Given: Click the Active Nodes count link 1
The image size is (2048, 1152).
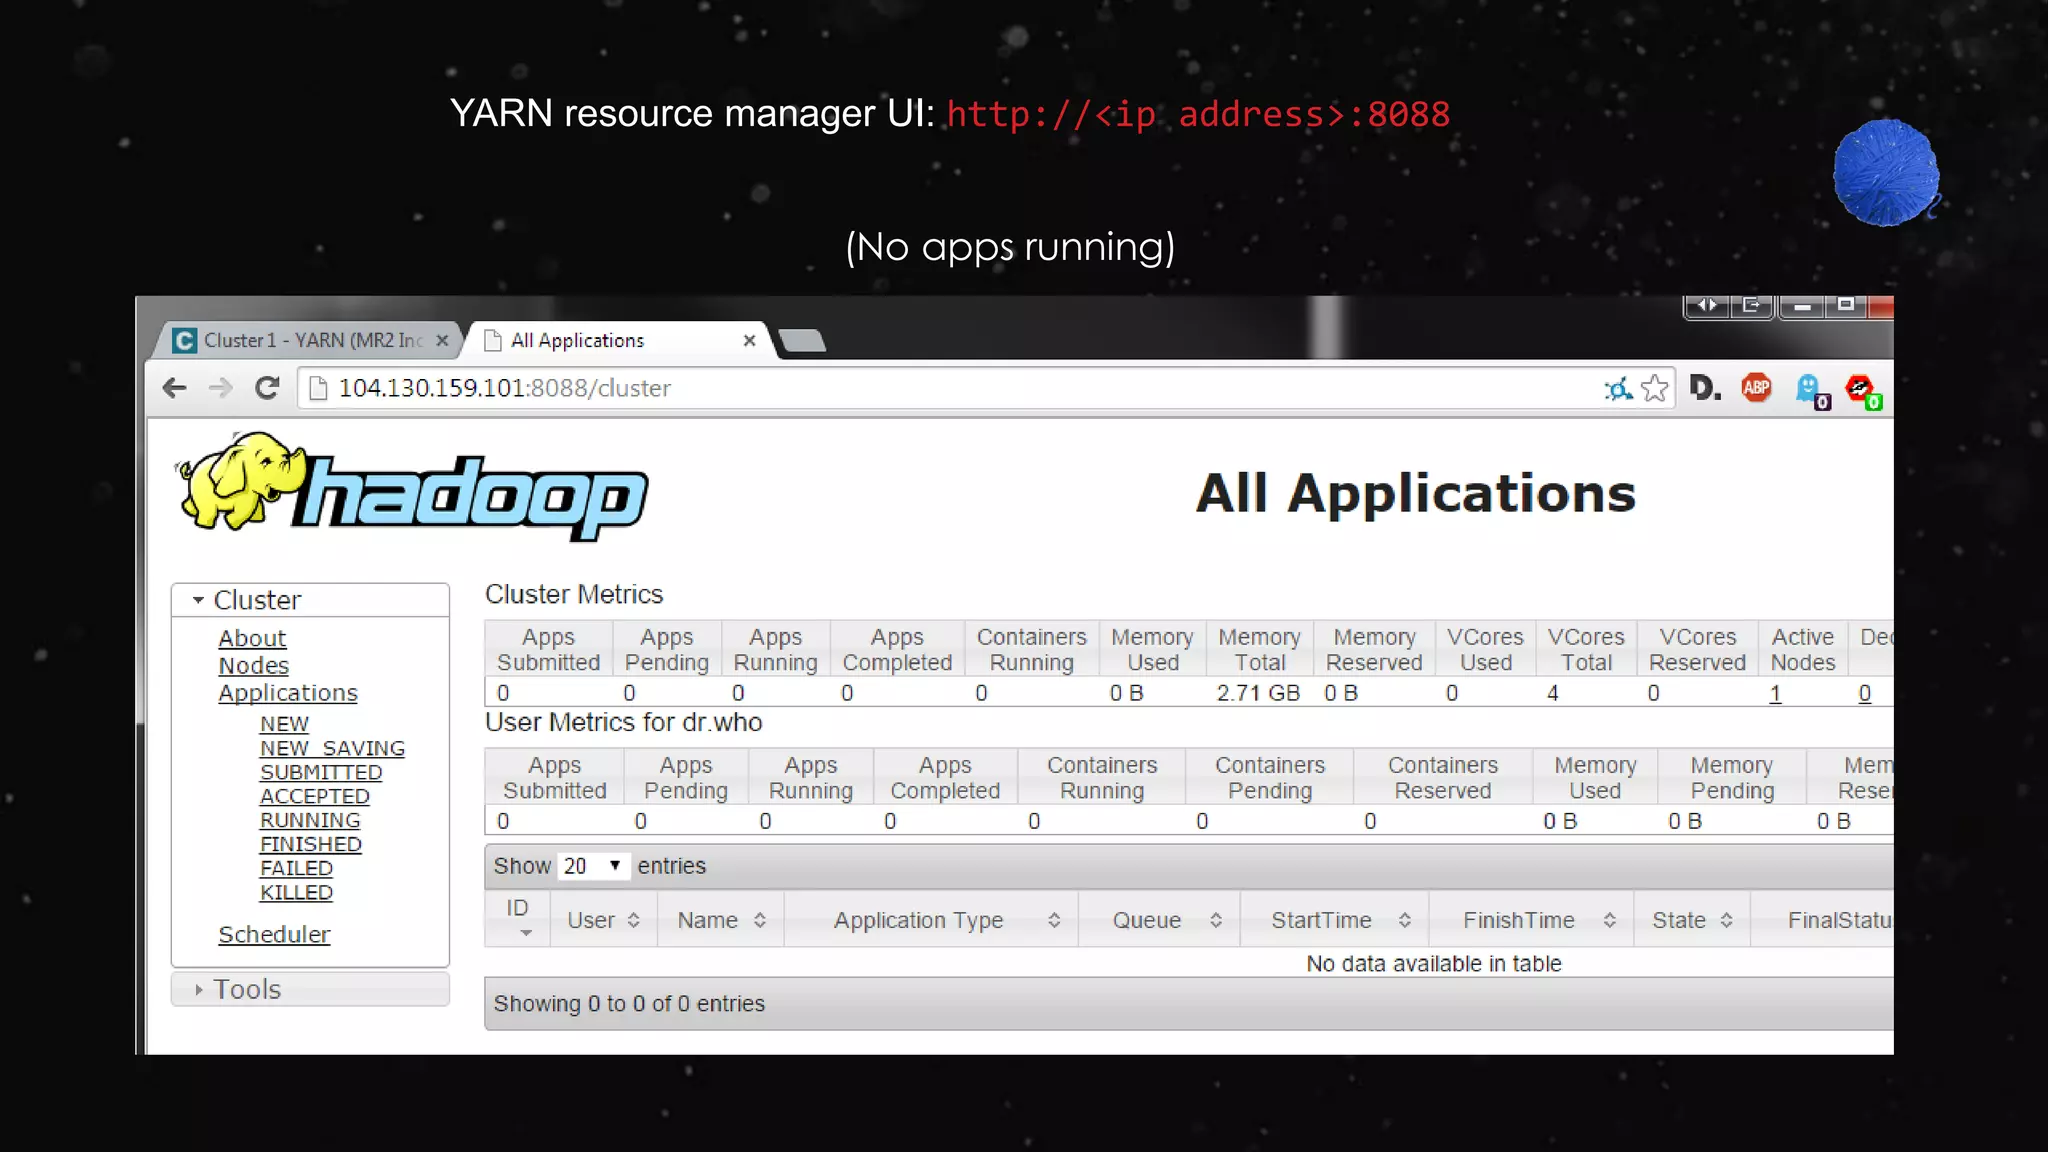Looking at the screenshot, I should (1775, 693).
